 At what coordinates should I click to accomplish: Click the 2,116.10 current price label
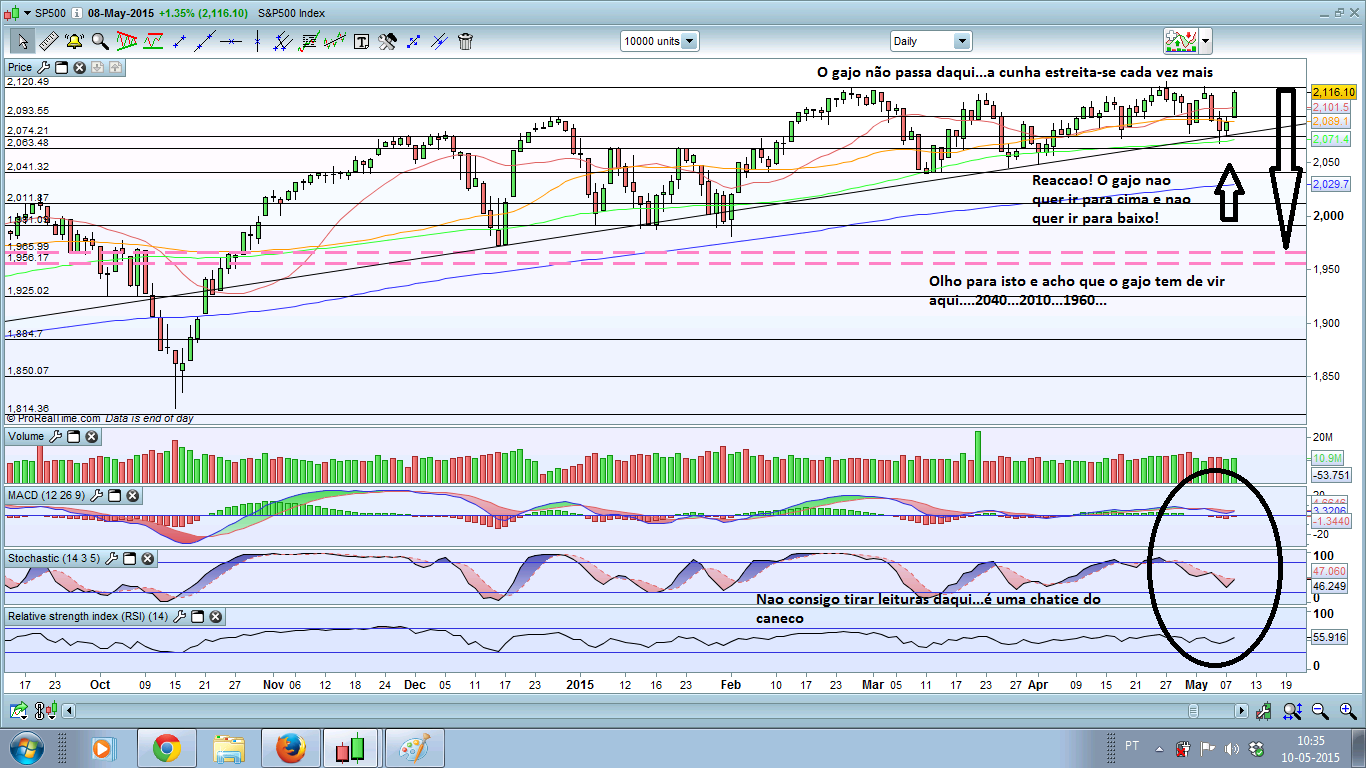pyautogui.click(x=1333, y=92)
